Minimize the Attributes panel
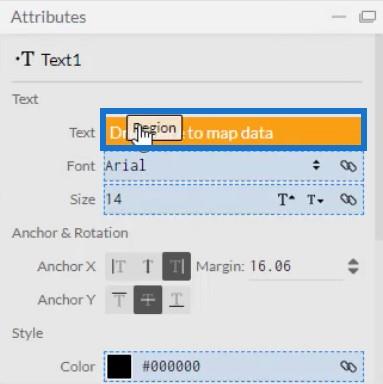The width and height of the screenshot is (383, 384). 339,17
